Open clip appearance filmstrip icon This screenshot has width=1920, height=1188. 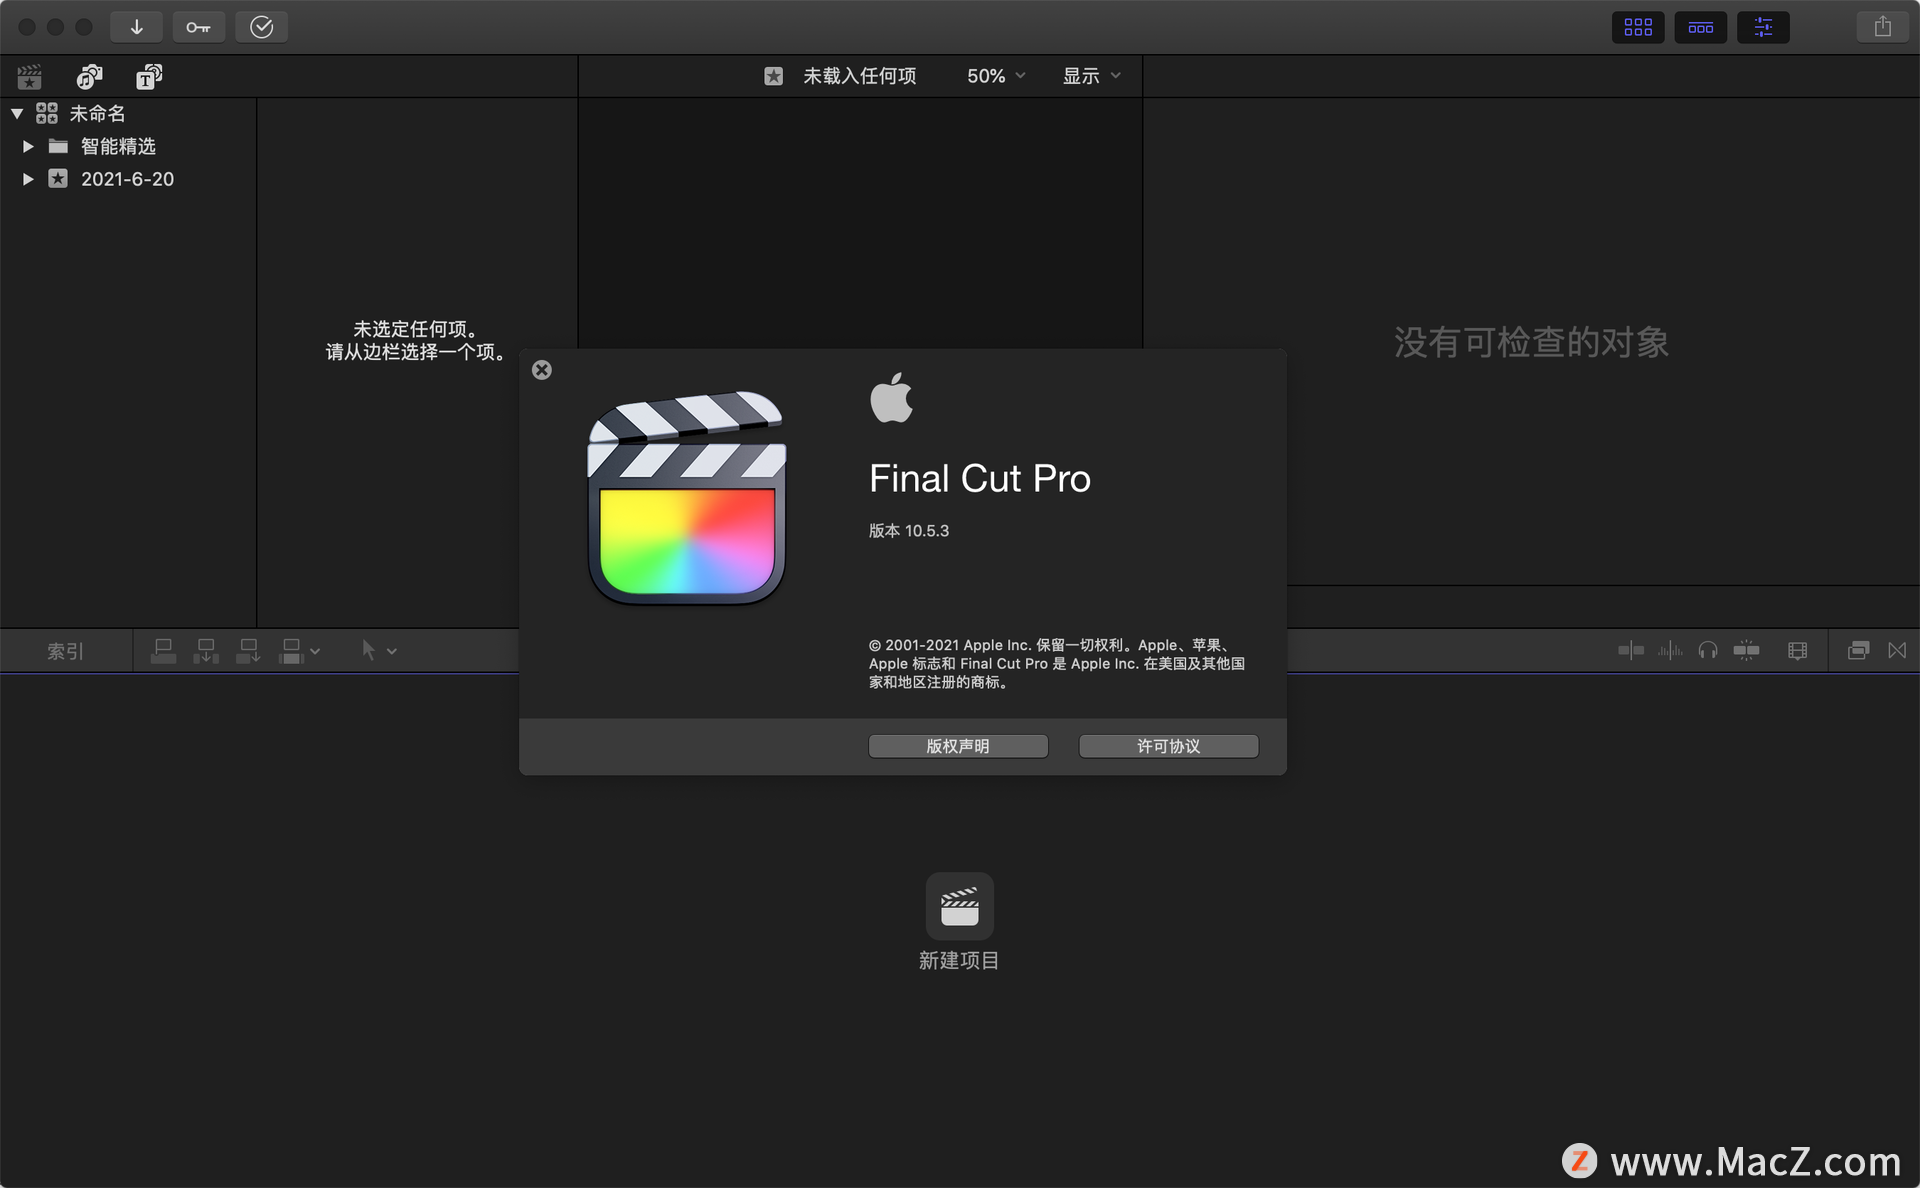[1798, 651]
